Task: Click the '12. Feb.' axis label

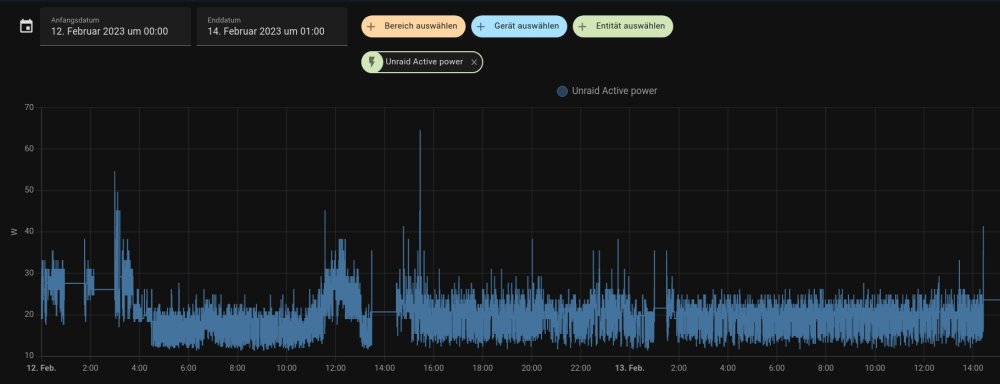Action: pos(41,368)
